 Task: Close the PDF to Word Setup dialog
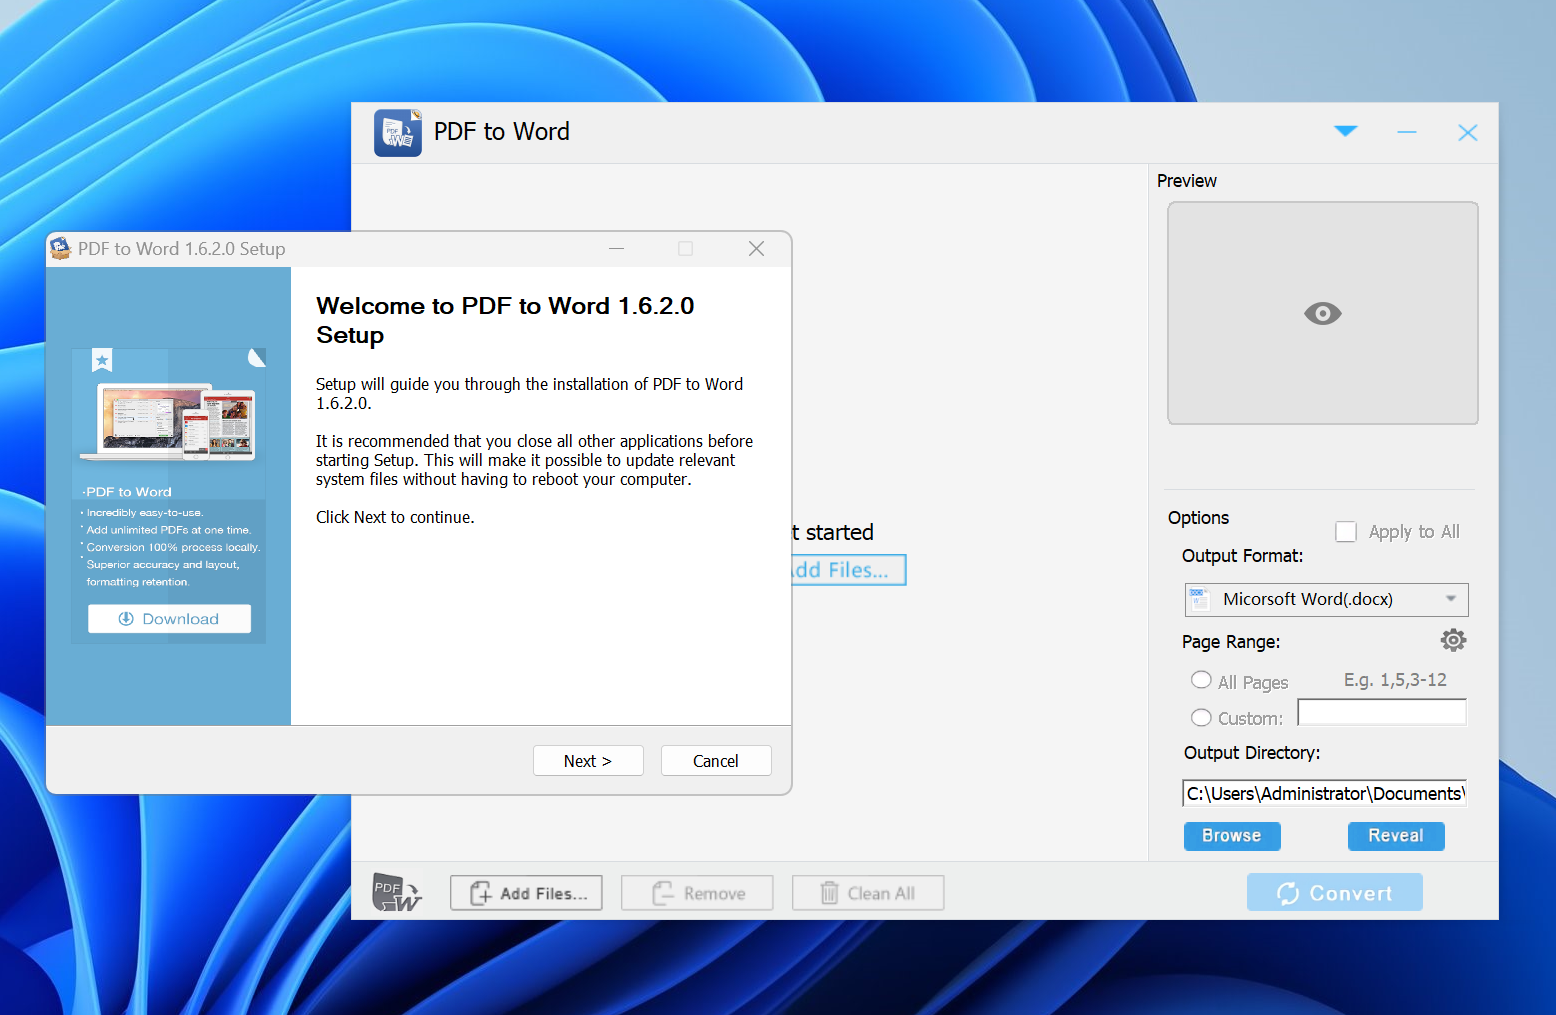pyautogui.click(x=756, y=249)
